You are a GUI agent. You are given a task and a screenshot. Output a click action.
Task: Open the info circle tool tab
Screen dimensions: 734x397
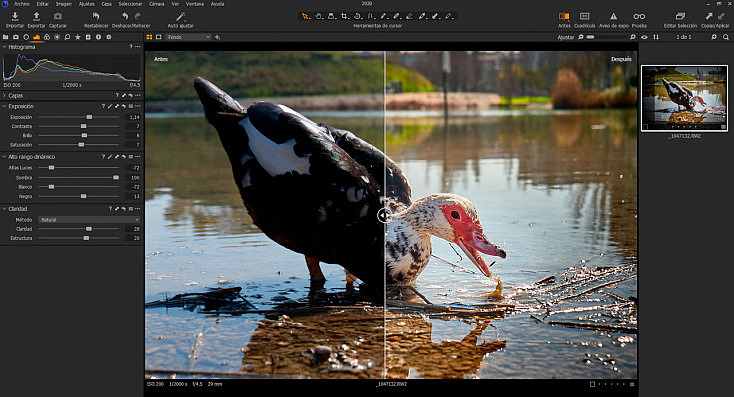(x=98, y=37)
